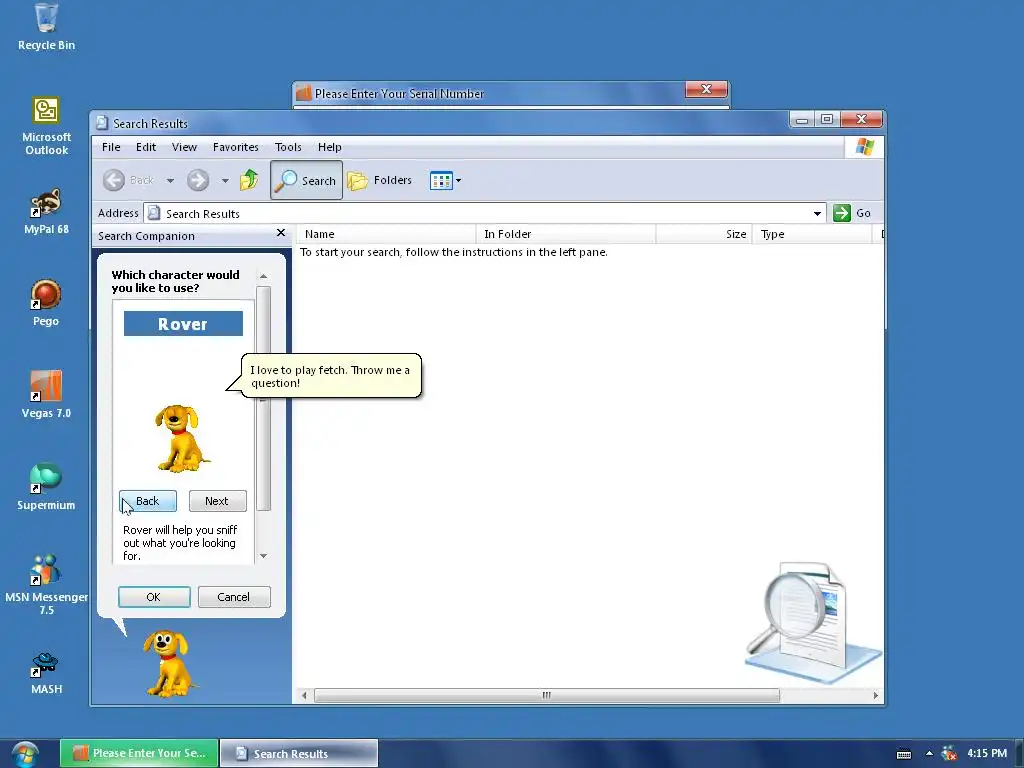Click the Rover name banner

click(183, 324)
